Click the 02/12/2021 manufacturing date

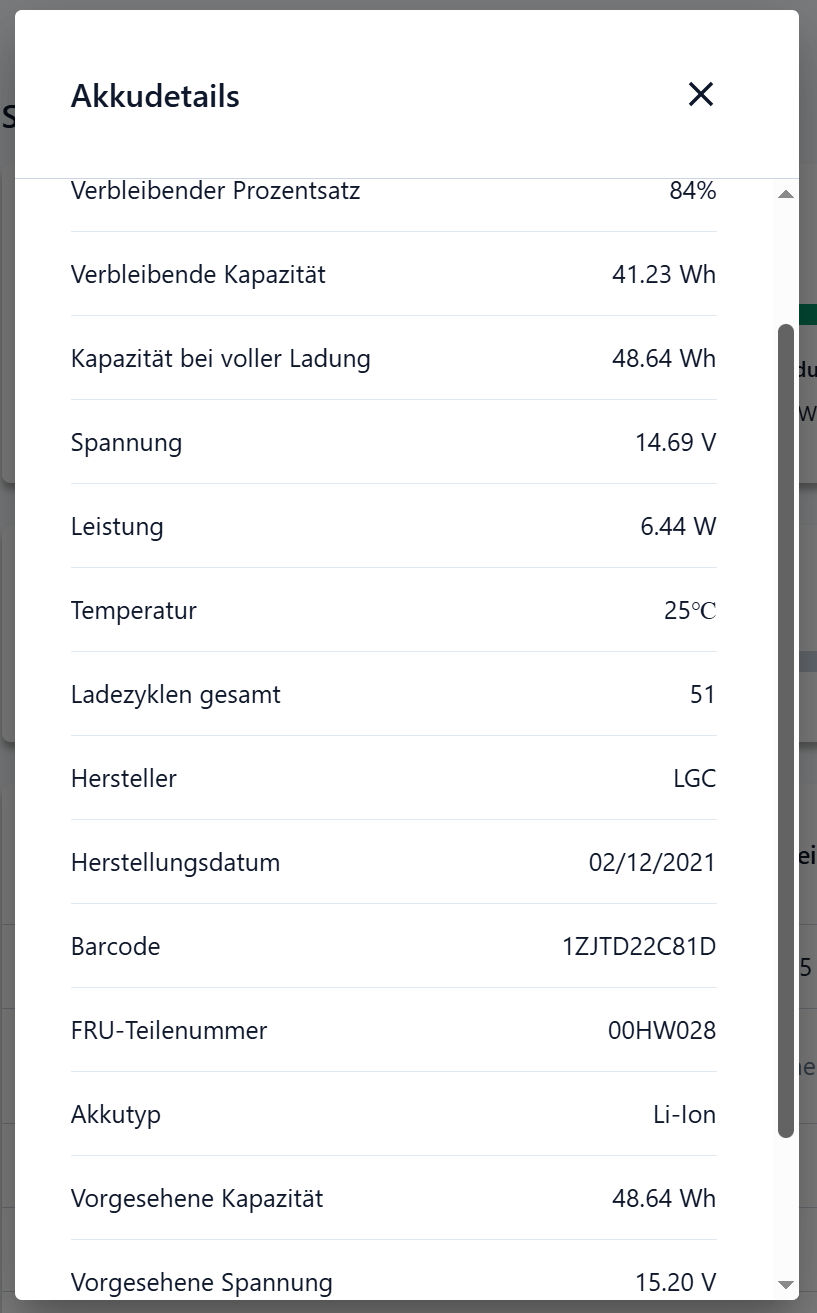click(652, 862)
